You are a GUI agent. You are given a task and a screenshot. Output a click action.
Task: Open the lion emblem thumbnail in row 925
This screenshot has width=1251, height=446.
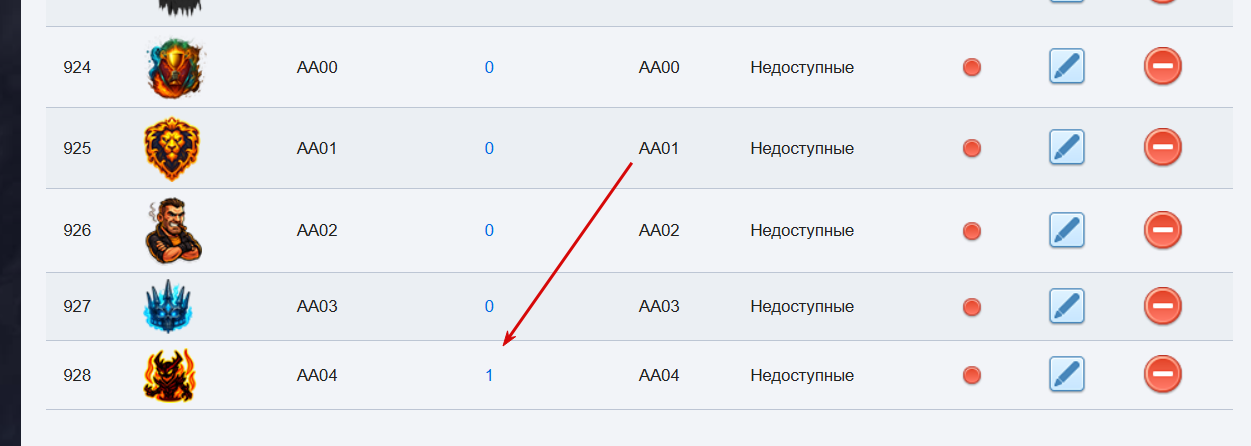point(172,149)
